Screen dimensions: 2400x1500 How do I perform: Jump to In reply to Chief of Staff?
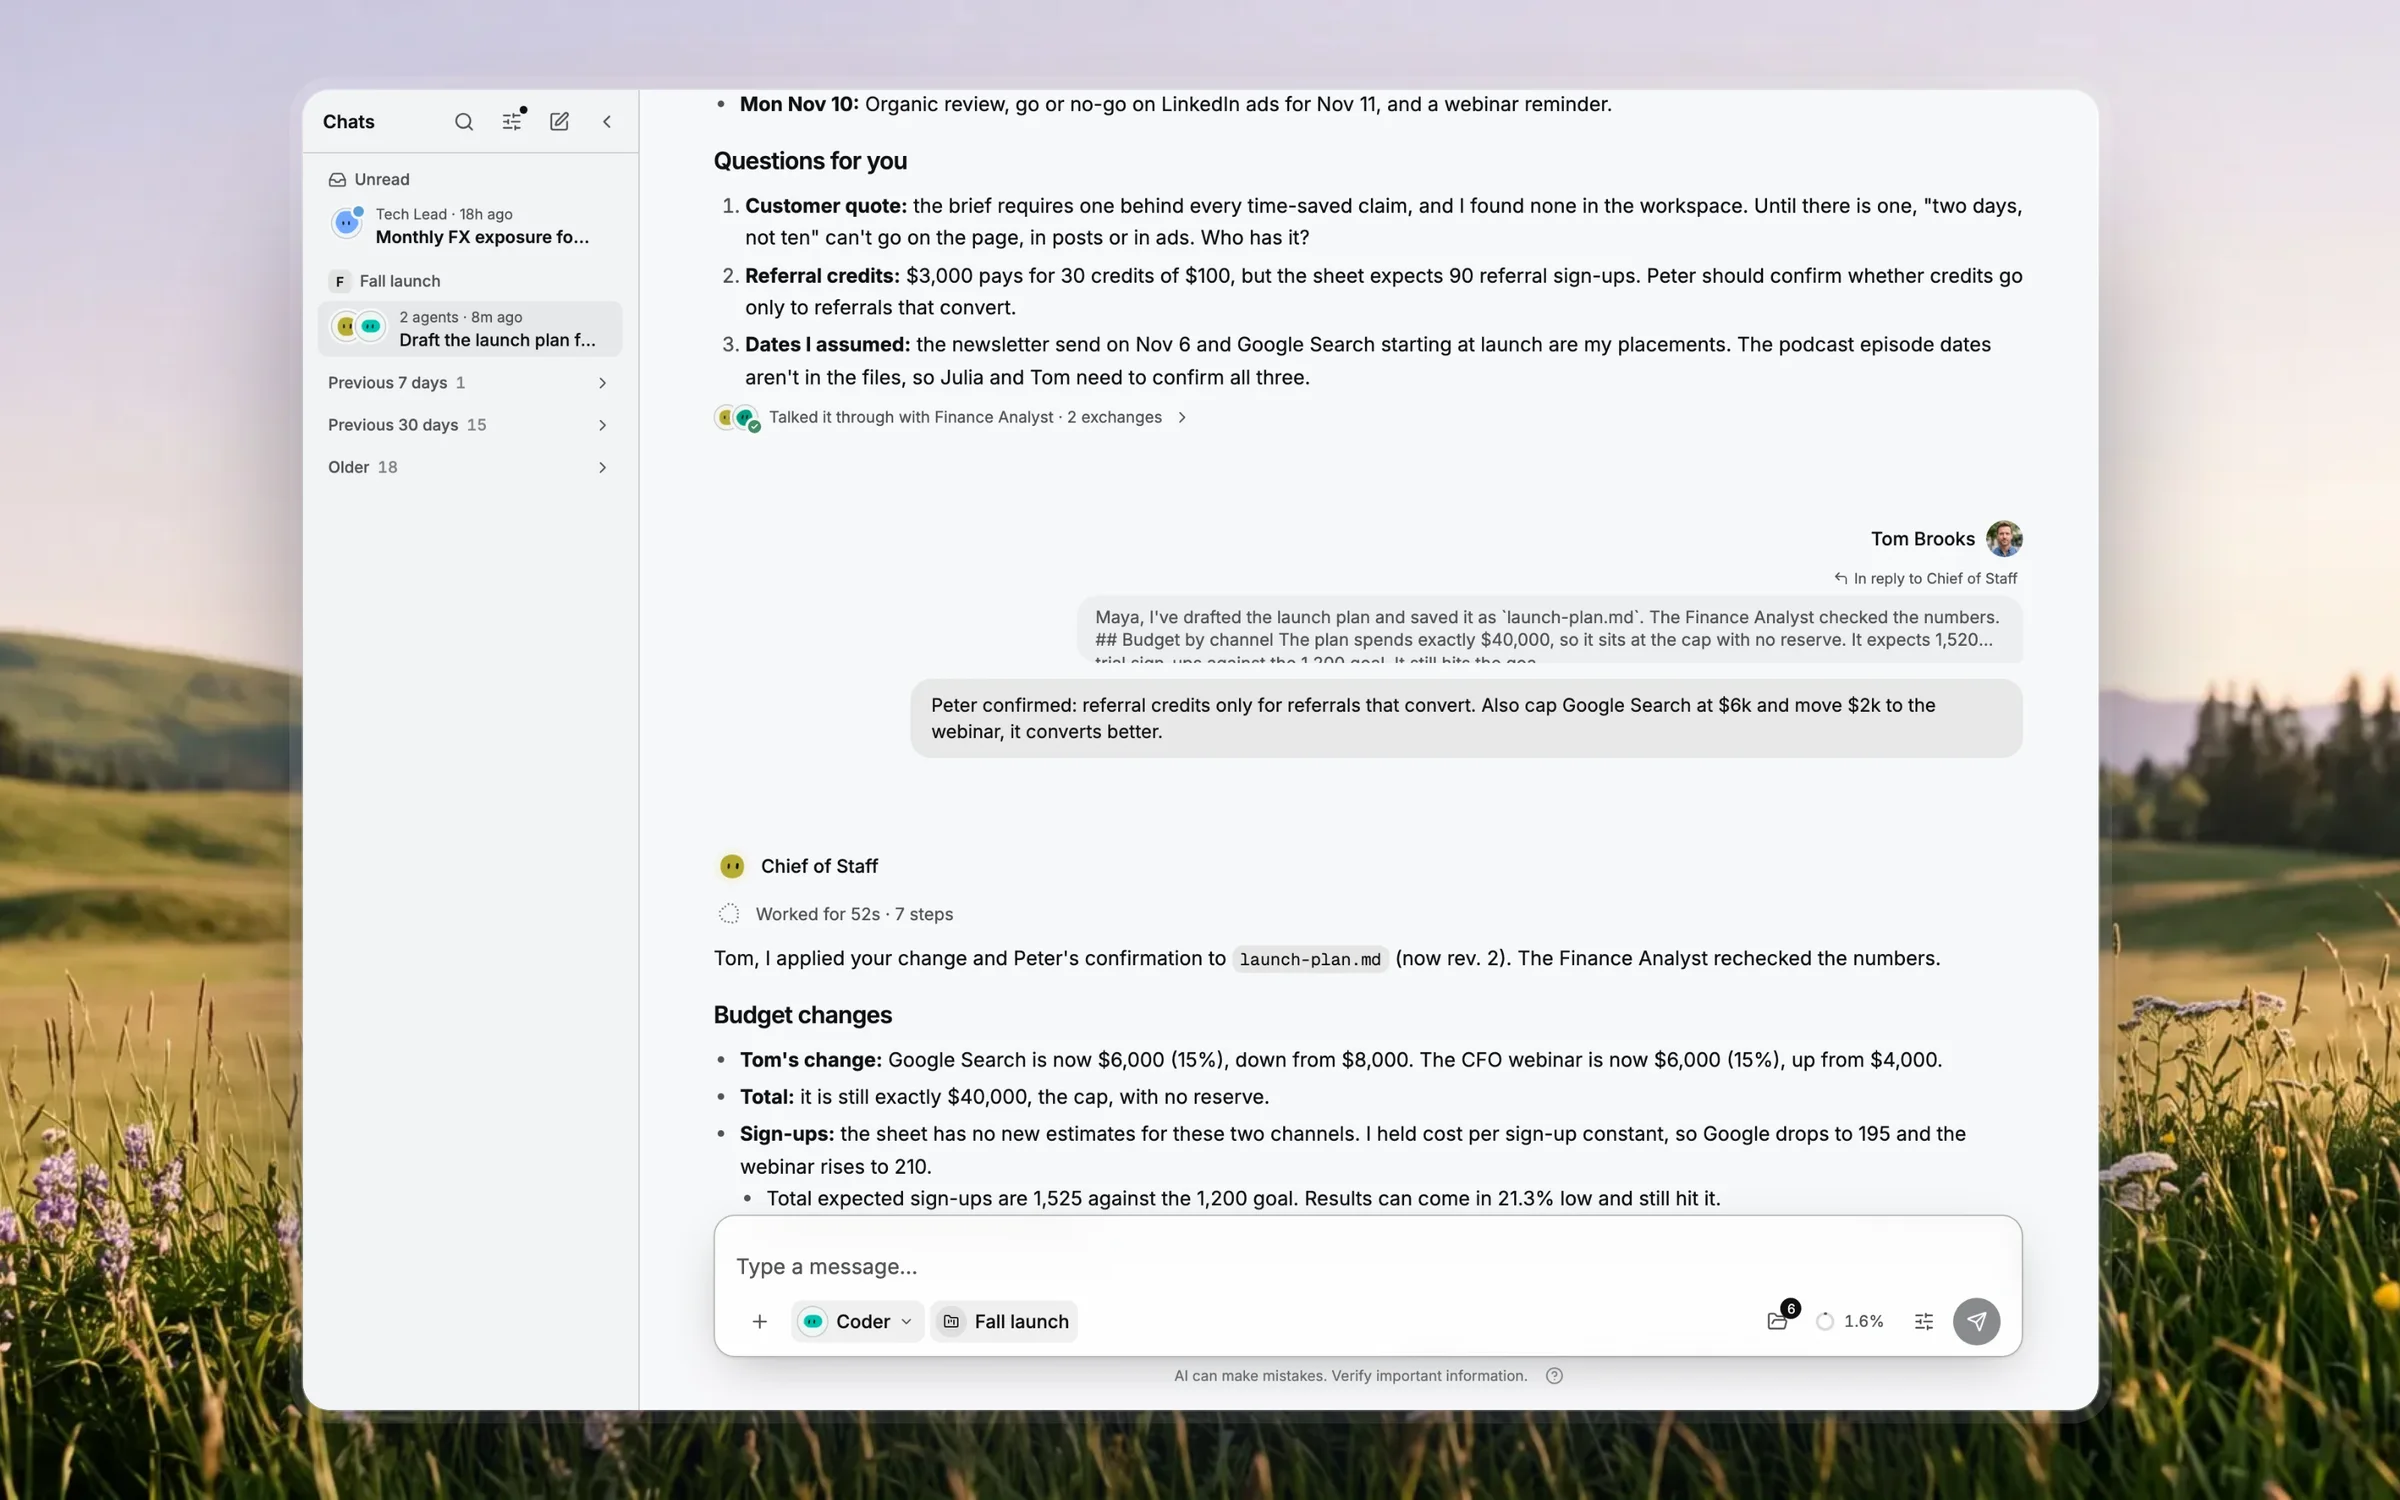1926,578
